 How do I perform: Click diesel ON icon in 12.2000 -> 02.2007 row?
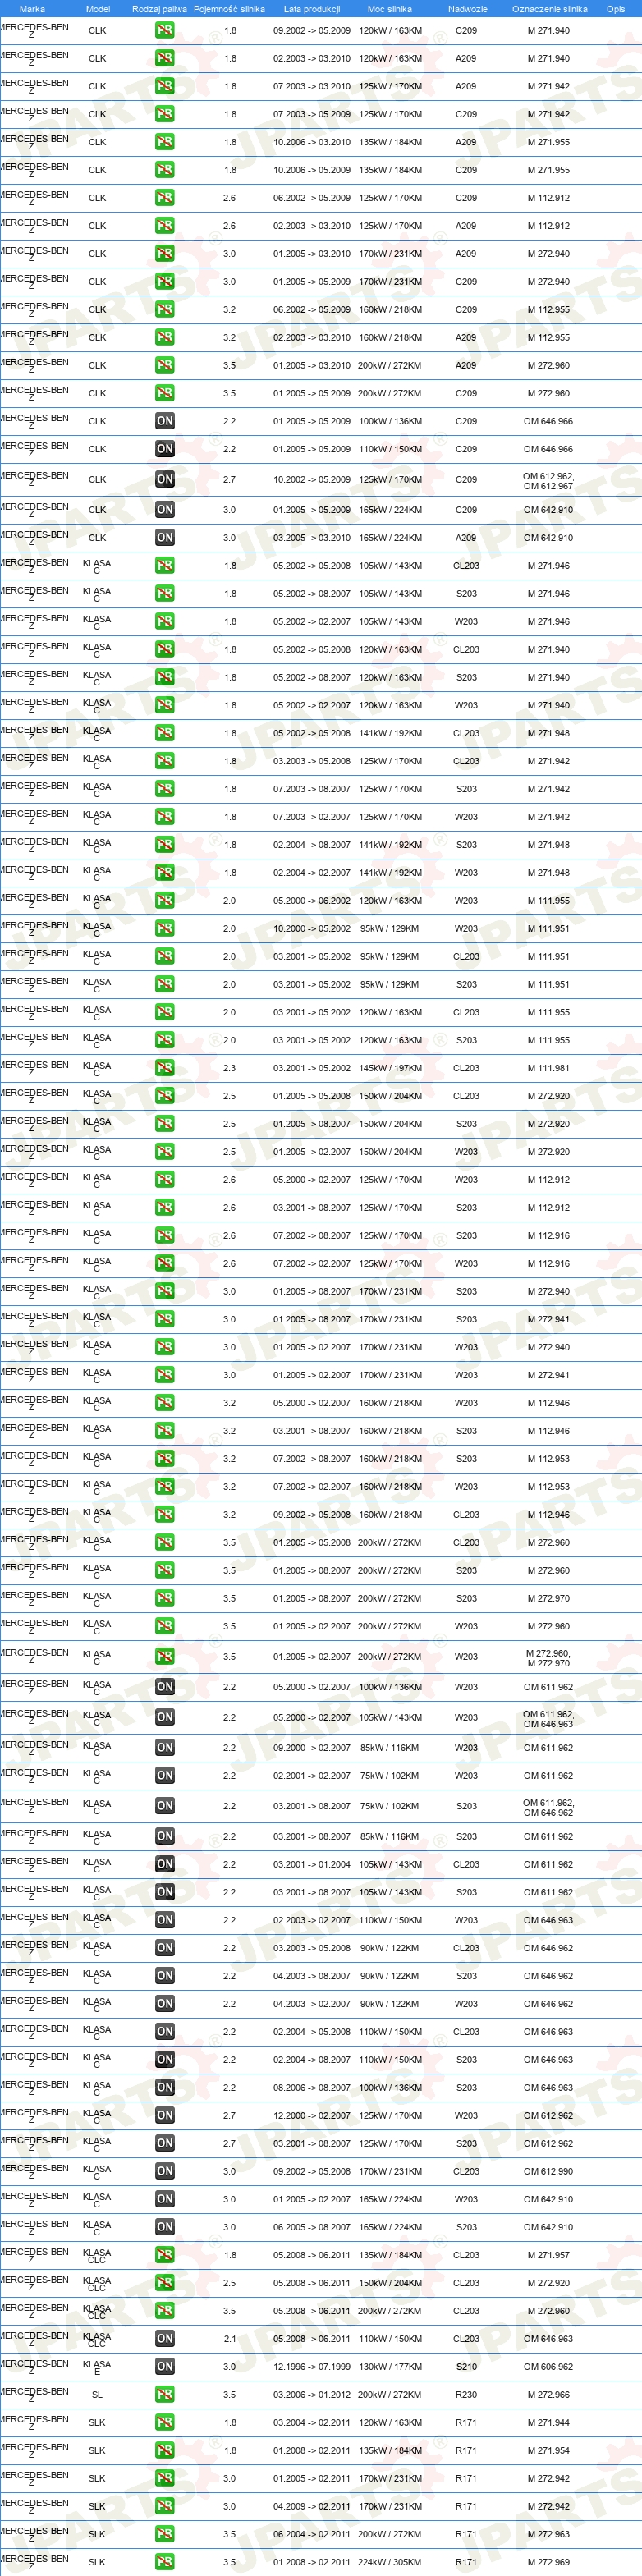165,2115
